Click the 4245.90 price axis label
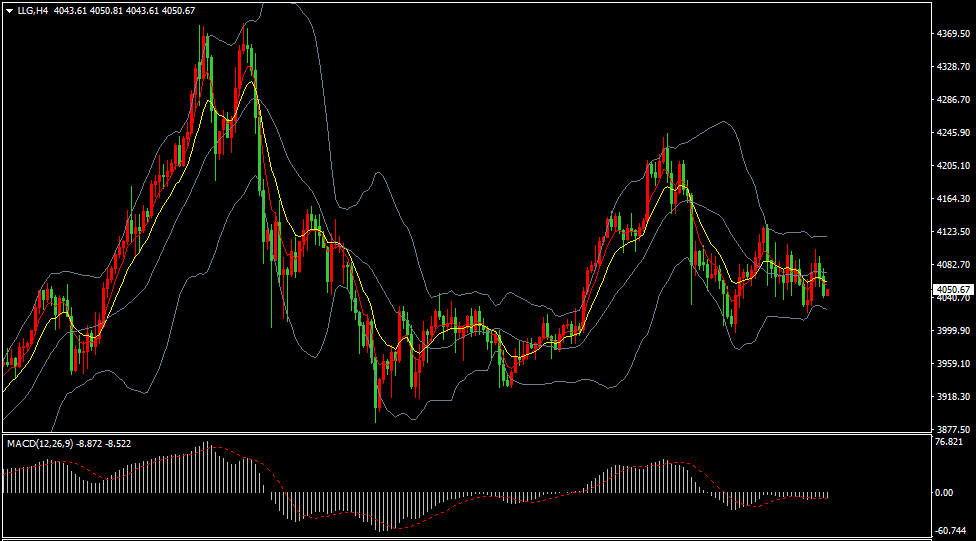The height and width of the screenshot is (541, 976). (x=953, y=133)
